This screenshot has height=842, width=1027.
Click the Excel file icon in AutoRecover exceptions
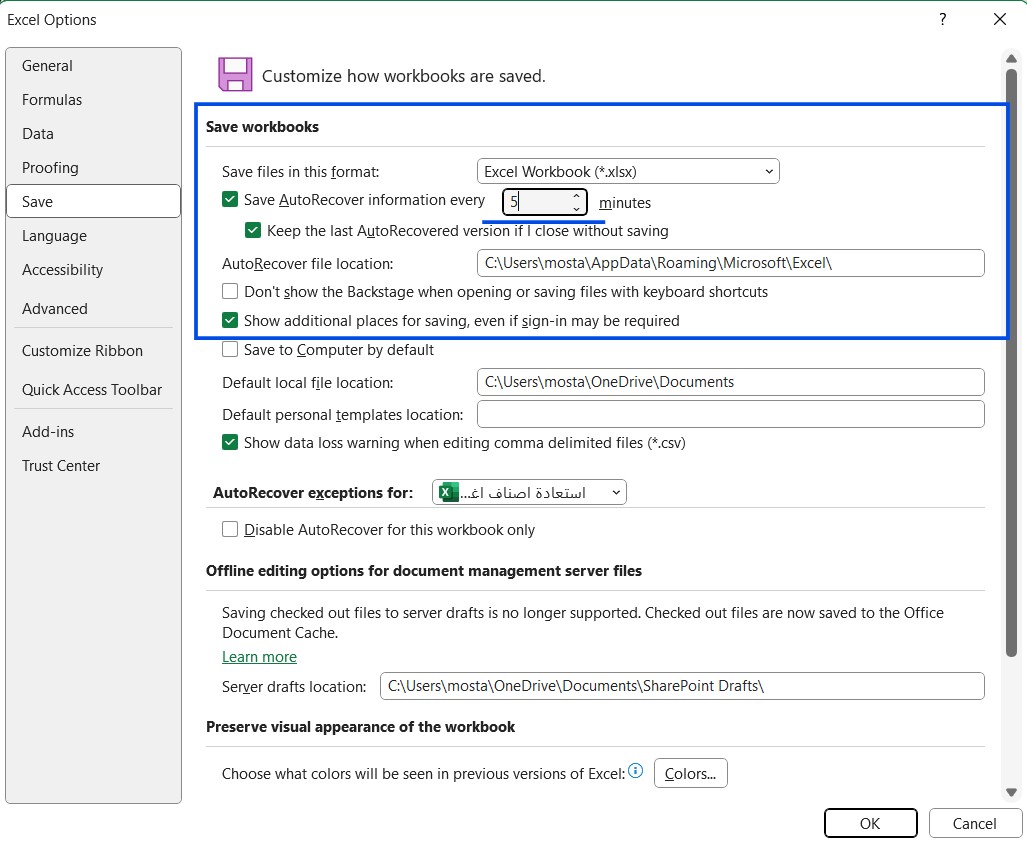coord(448,492)
